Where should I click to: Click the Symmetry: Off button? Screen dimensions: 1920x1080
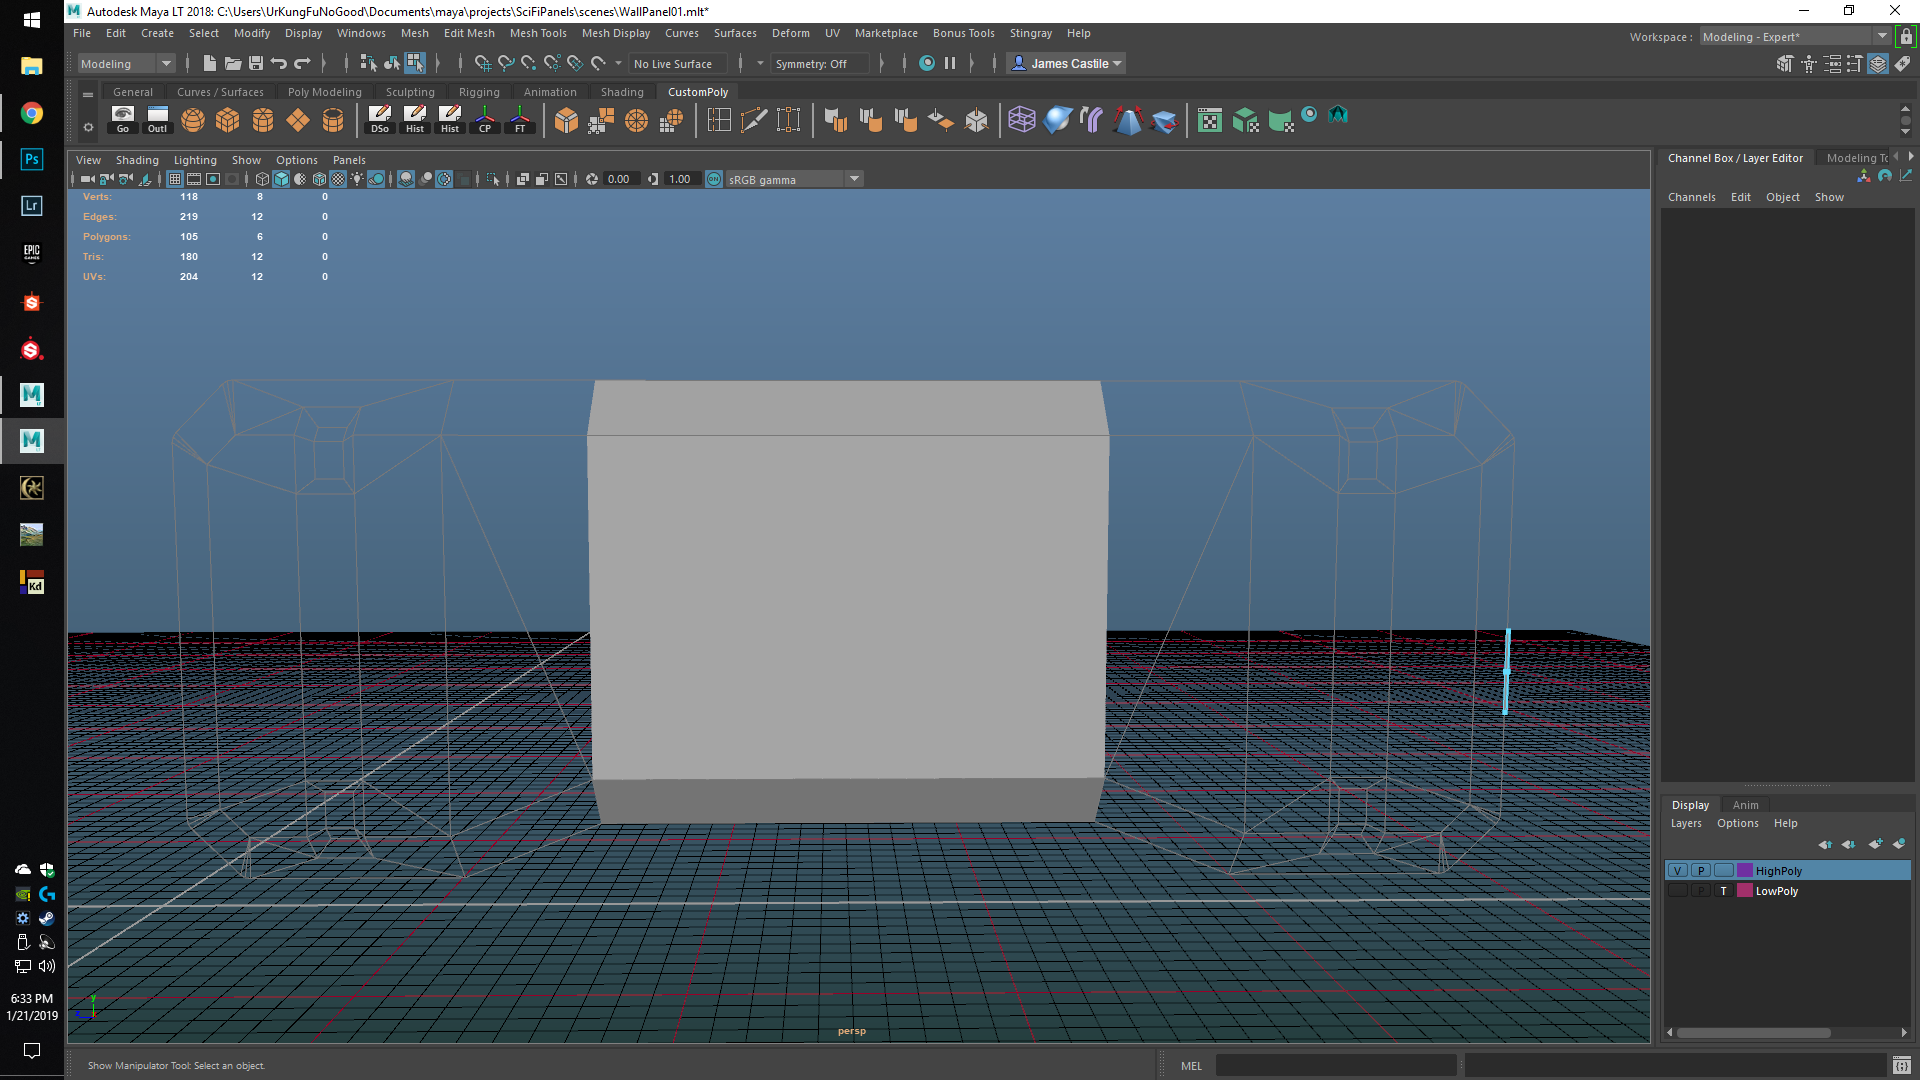[x=811, y=63]
